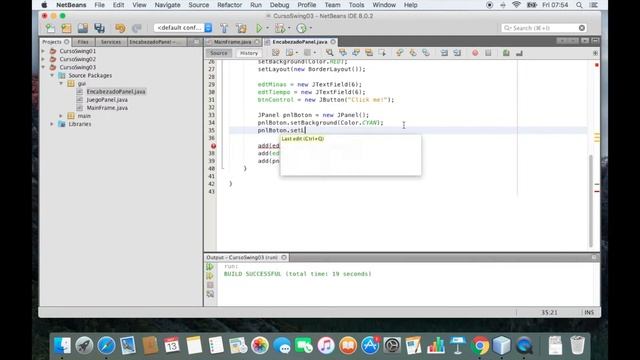Click the error marker on line 37

213,146
